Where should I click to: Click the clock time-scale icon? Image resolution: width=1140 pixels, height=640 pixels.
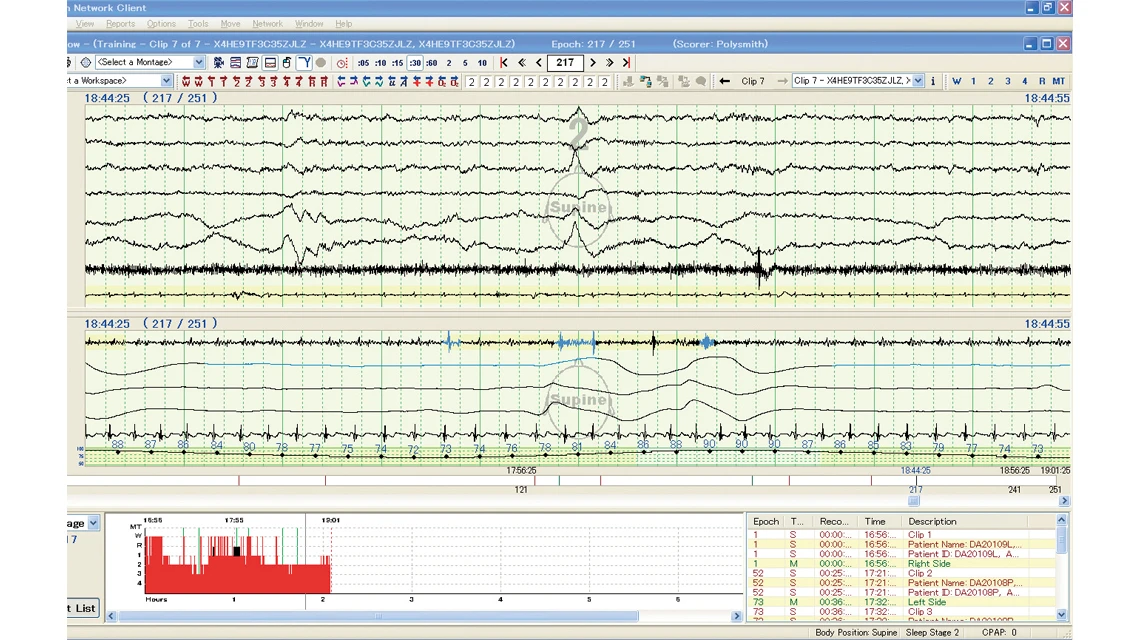(341, 63)
